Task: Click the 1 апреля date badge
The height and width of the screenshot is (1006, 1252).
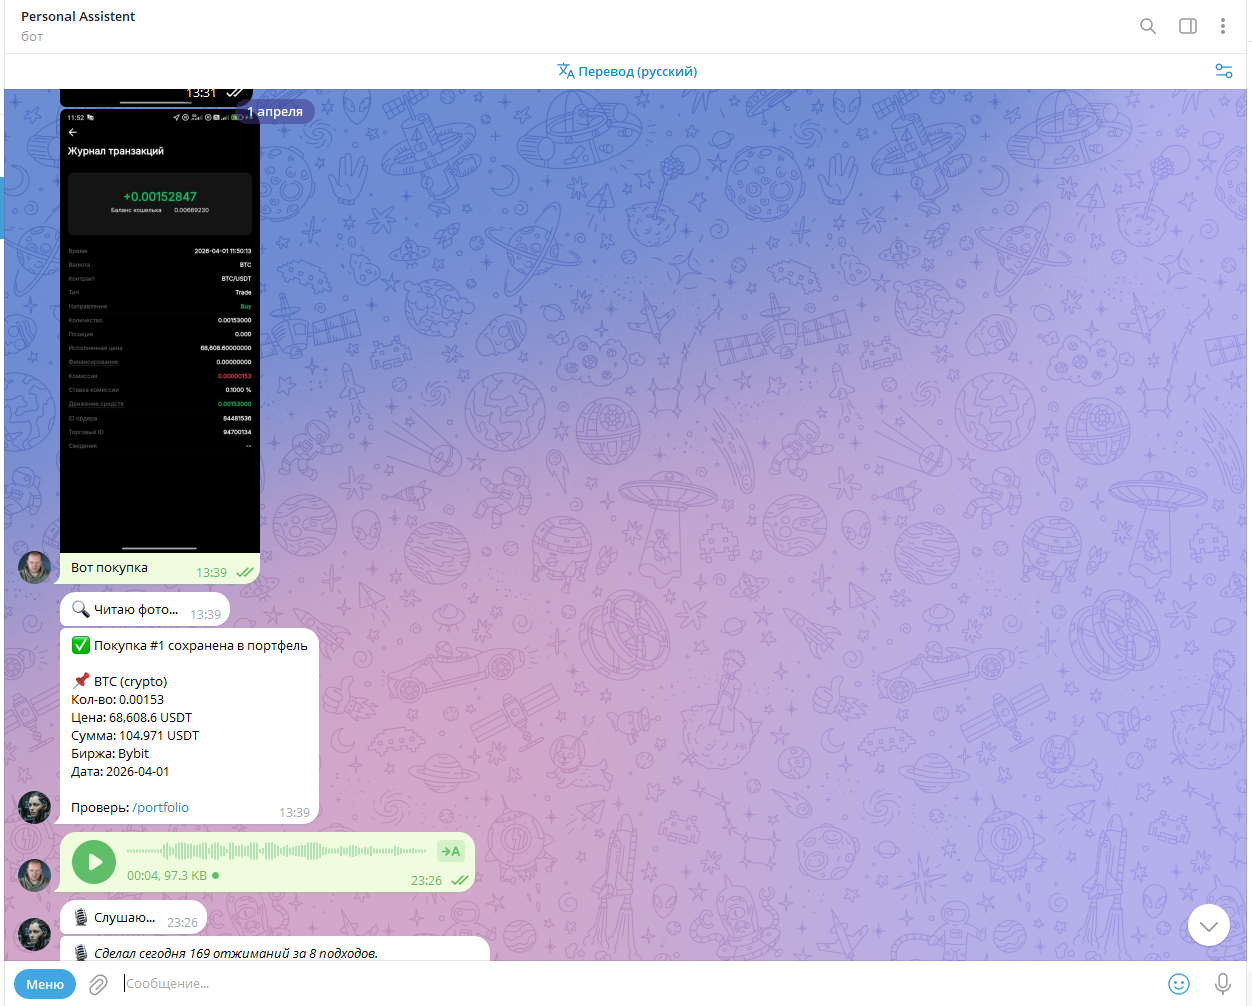Action: [275, 111]
